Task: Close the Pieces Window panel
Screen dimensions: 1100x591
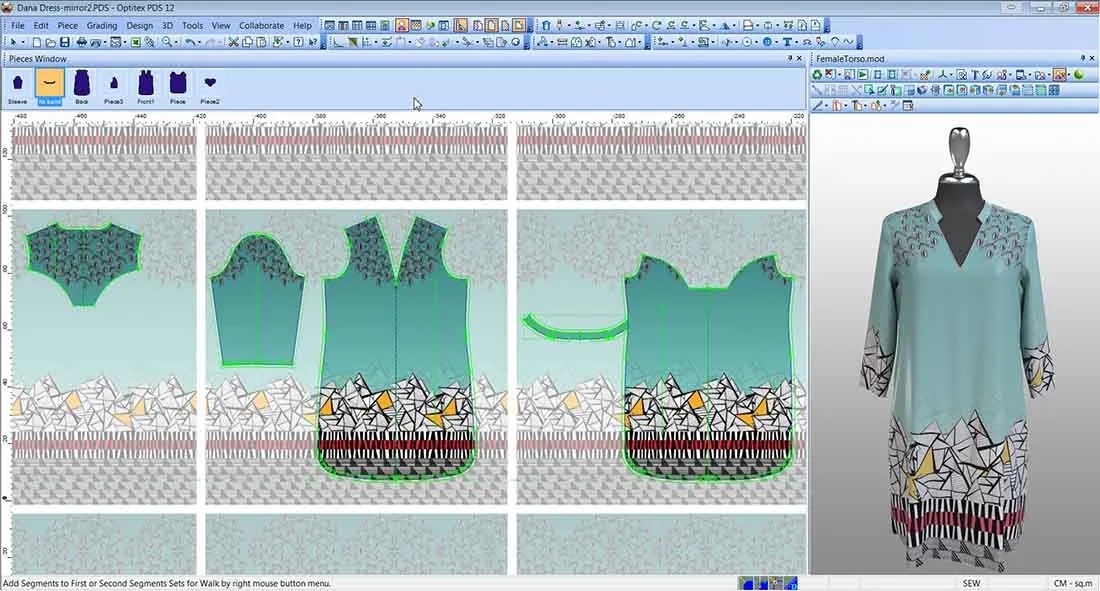Action: pyautogui.click(x=799, y=58)
